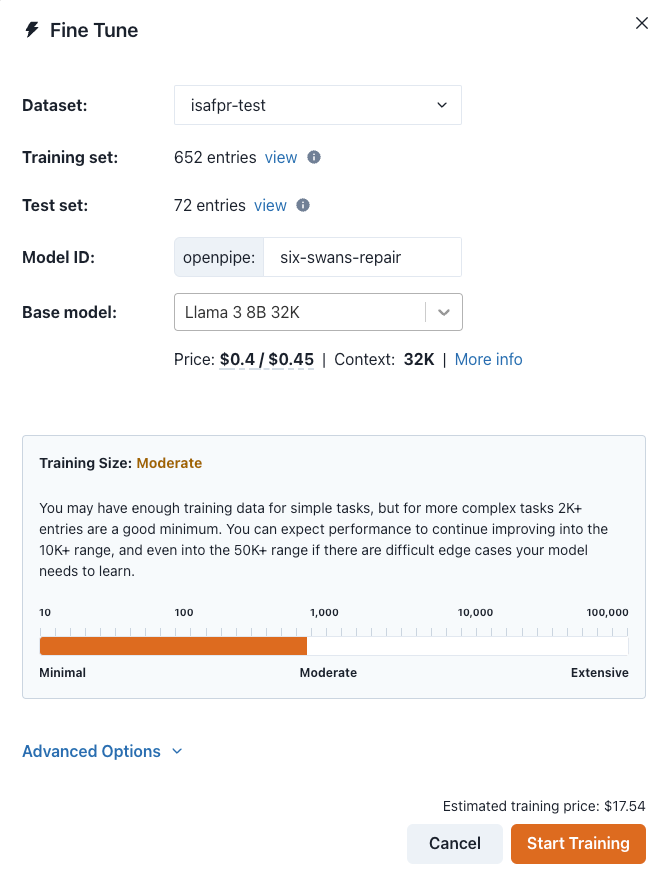Open the Base model Llama 3 dropdown
This screenshot has width=657, height=875.
point(300,312)
